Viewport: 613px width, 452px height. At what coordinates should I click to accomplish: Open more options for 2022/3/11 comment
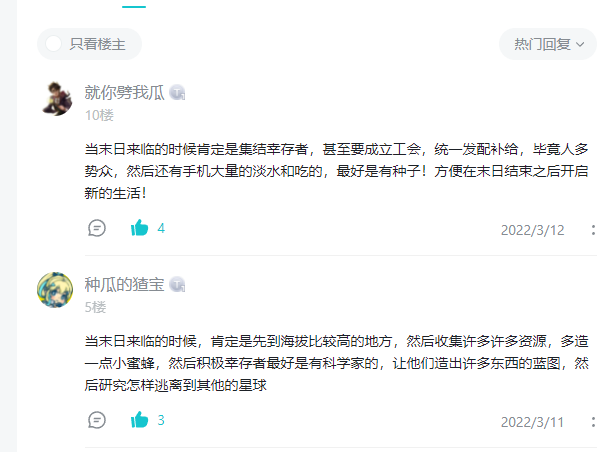click(593, 422)
